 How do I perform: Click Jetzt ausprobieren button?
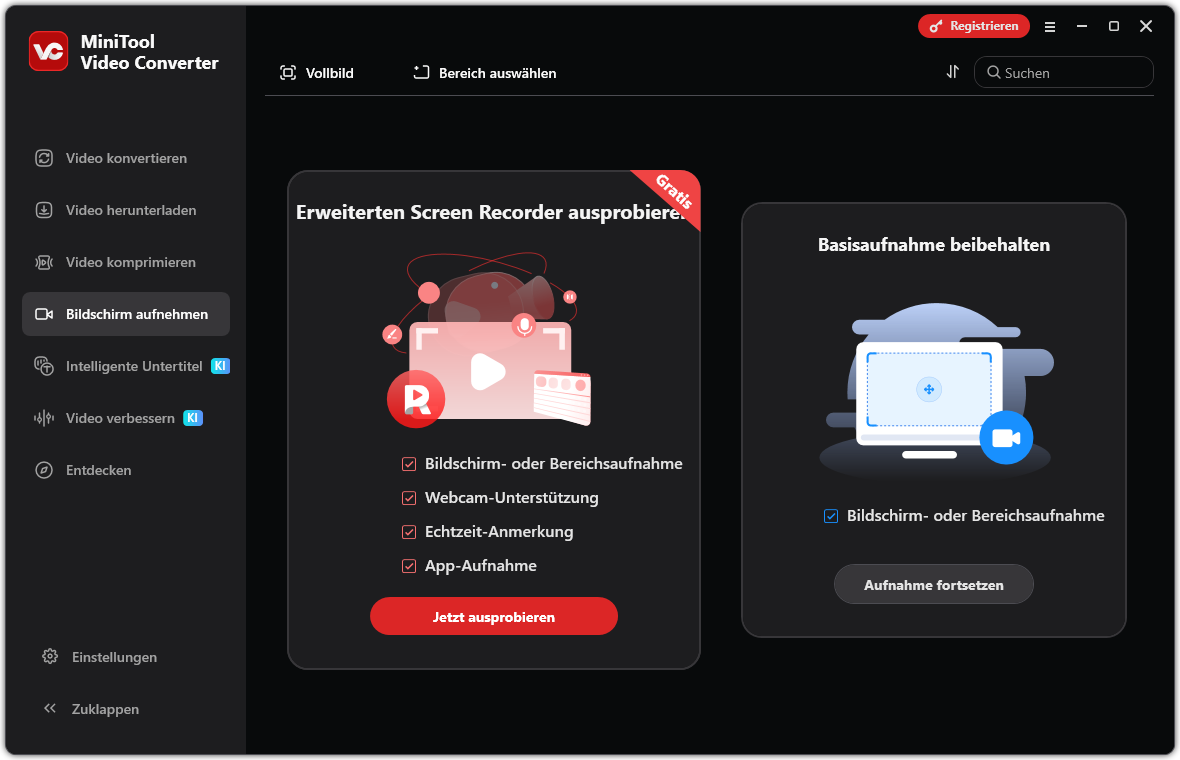pyautogui.click(x=494, y=616)
